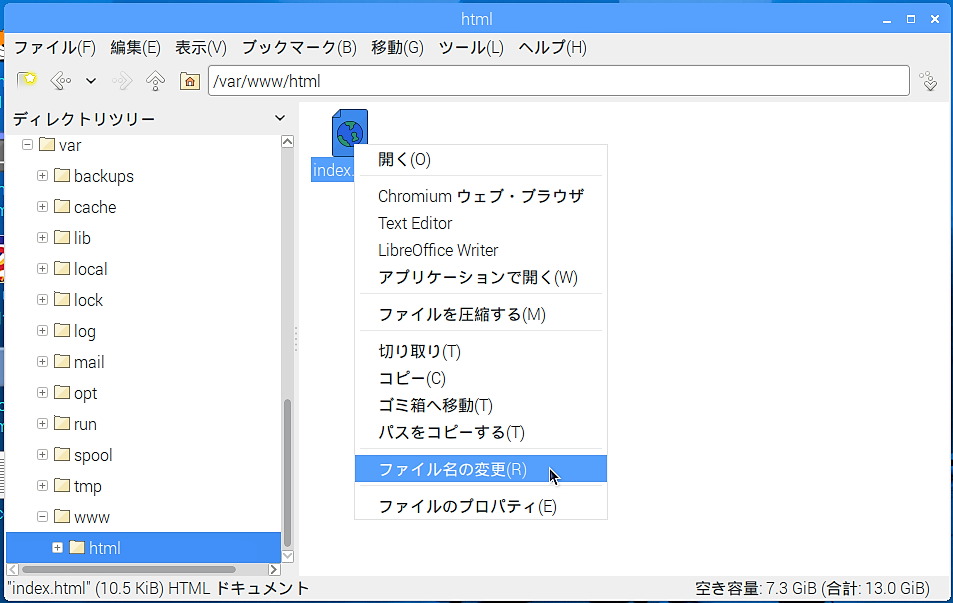Screen dimensions: 953x603
Task: Expand the local folder node
Action: [42, 269]
